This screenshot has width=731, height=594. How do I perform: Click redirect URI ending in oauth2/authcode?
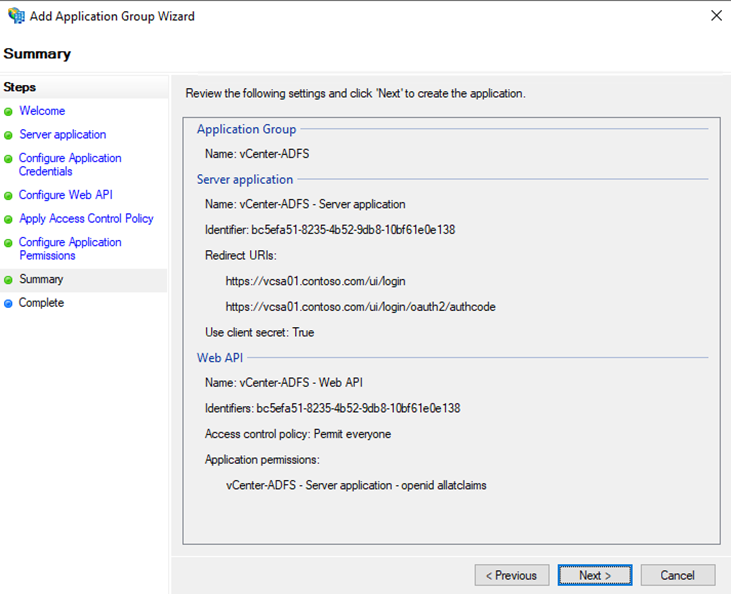[360, 307]
